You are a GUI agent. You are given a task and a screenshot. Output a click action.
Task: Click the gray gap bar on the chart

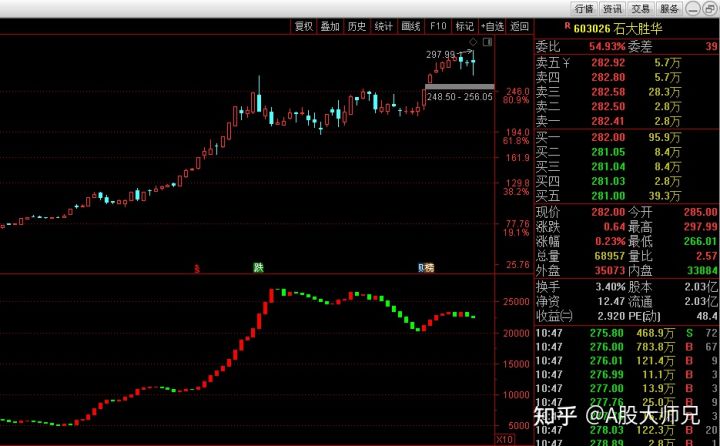(460, 86)
